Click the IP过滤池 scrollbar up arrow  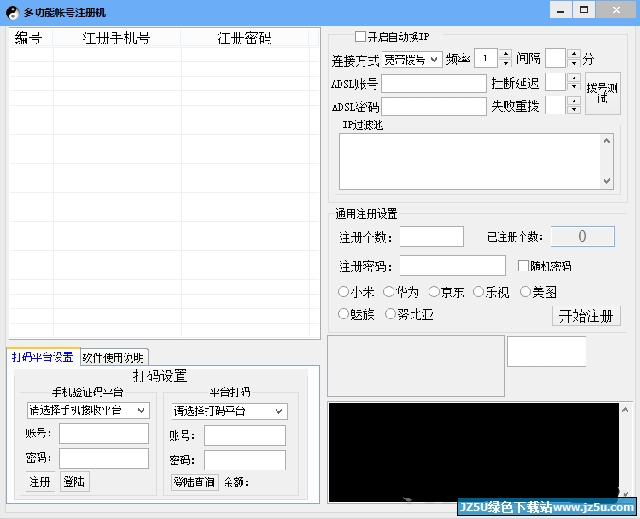[607, 141]
